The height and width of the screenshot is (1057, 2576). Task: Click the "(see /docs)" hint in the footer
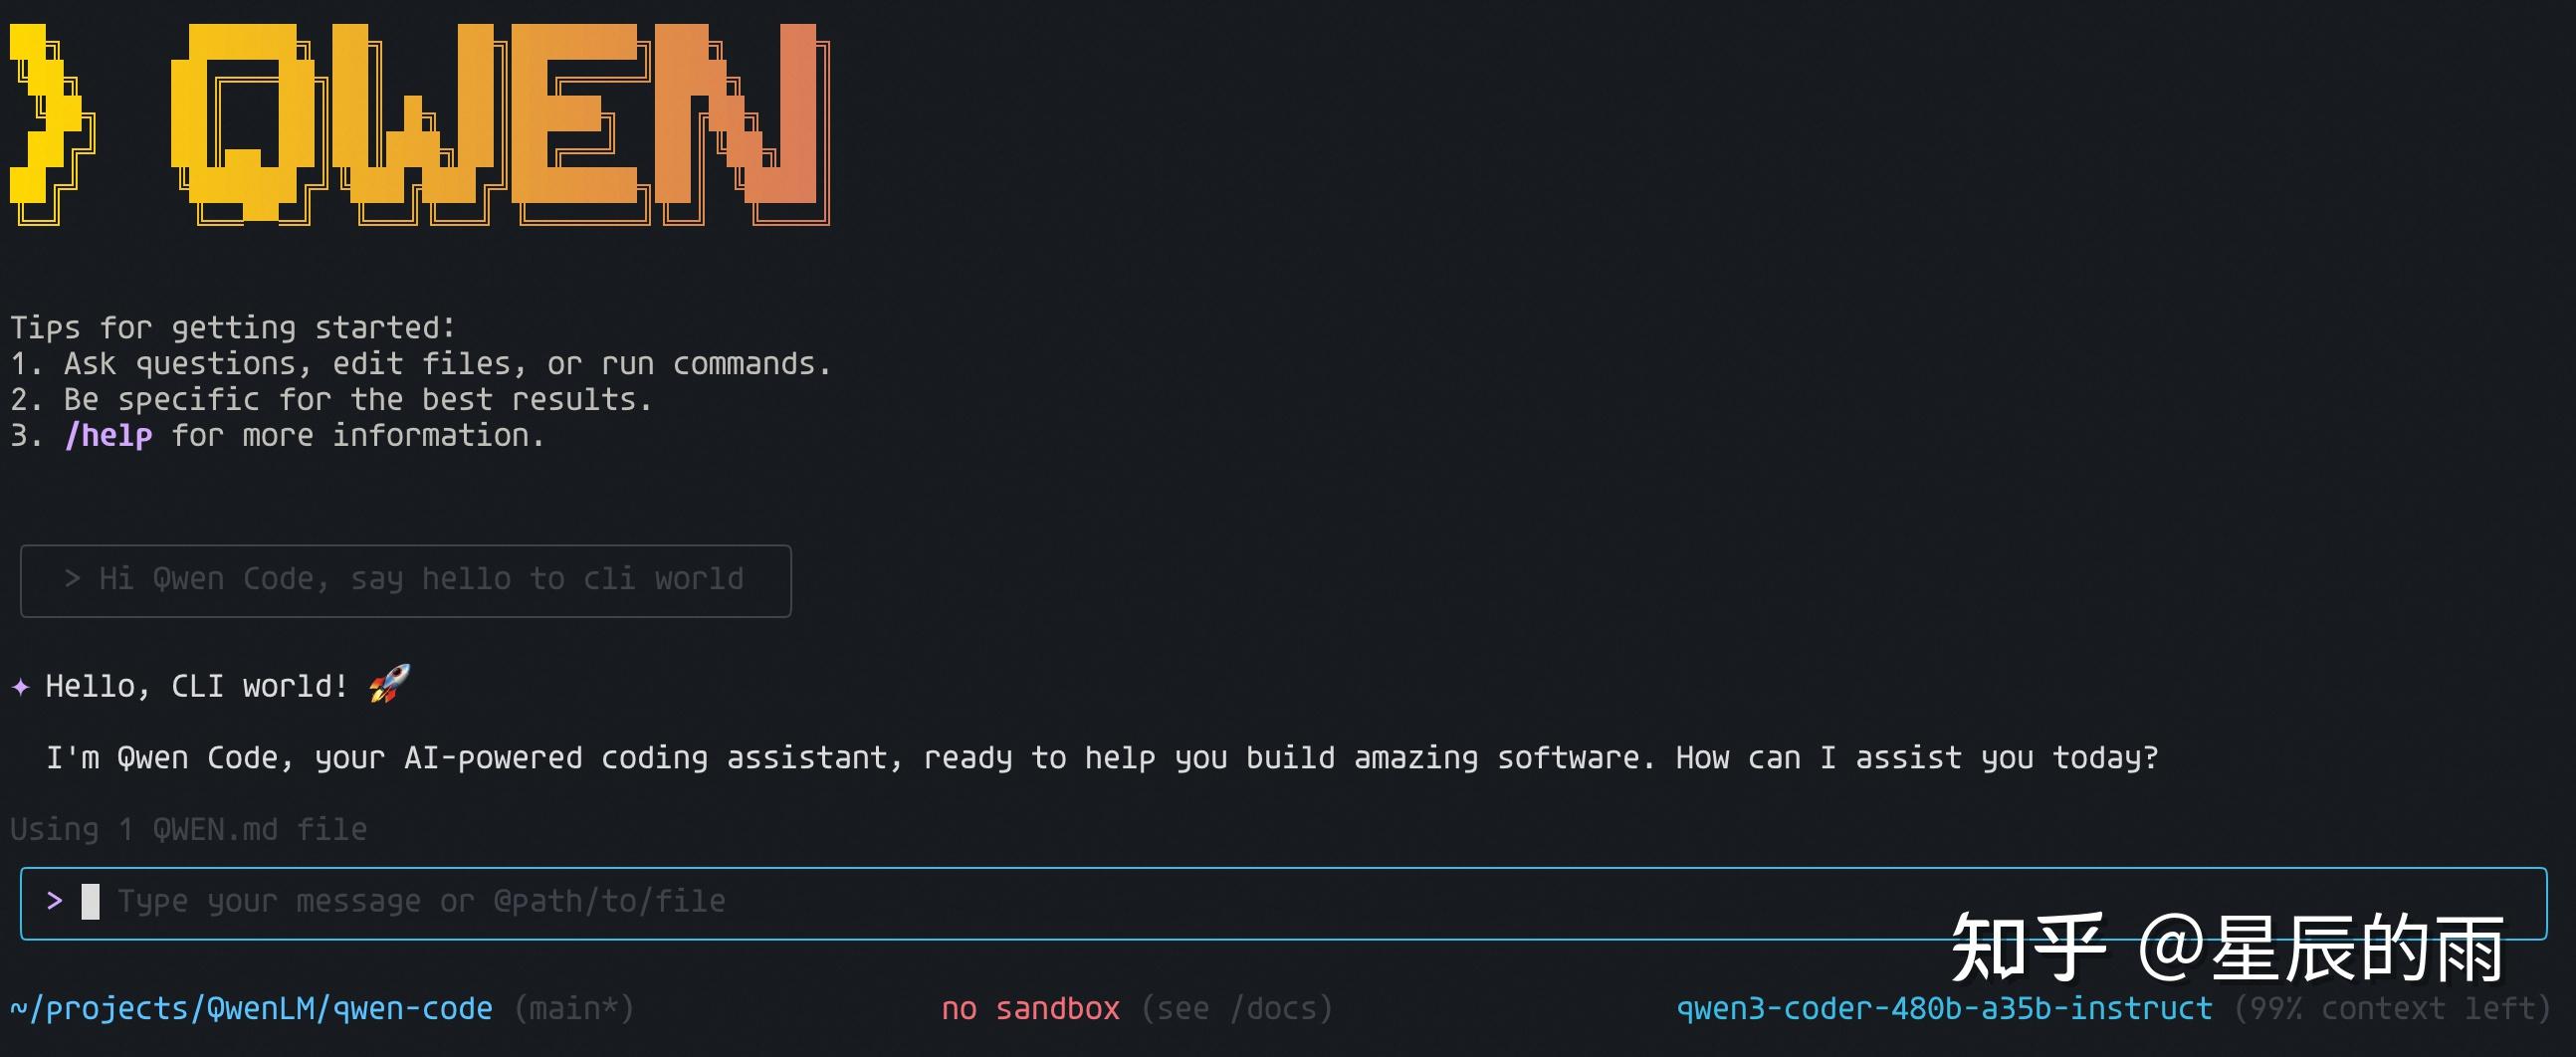tap(1237, 1008)
